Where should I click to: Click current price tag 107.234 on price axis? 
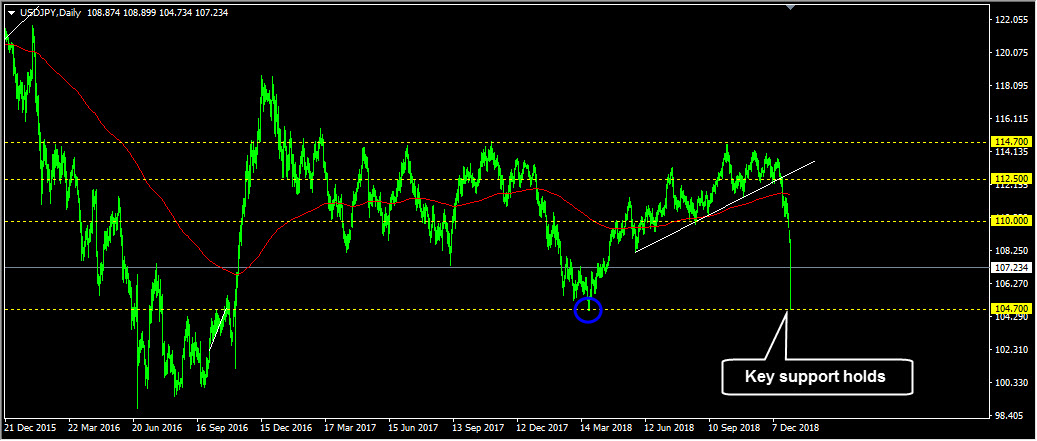(x=1011, y=268)
